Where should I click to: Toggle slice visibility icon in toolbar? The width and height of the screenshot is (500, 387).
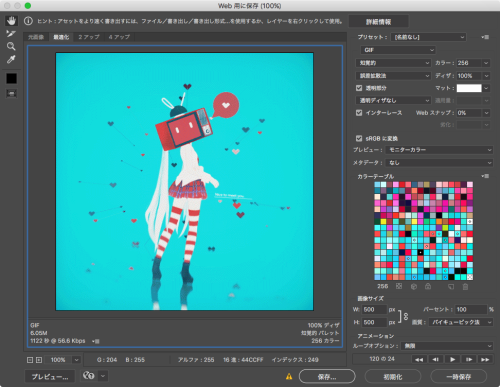pyautogui.click(x=11, y=94)
